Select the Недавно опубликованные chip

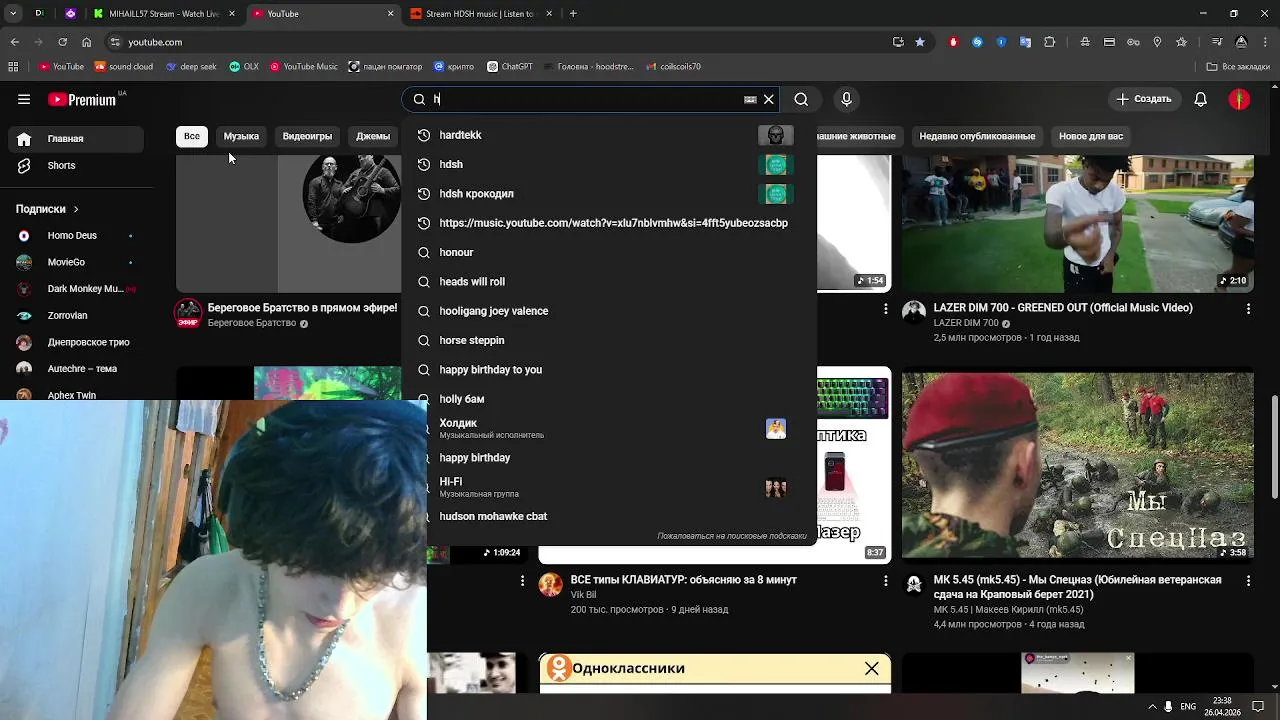[x=977, y=136]
